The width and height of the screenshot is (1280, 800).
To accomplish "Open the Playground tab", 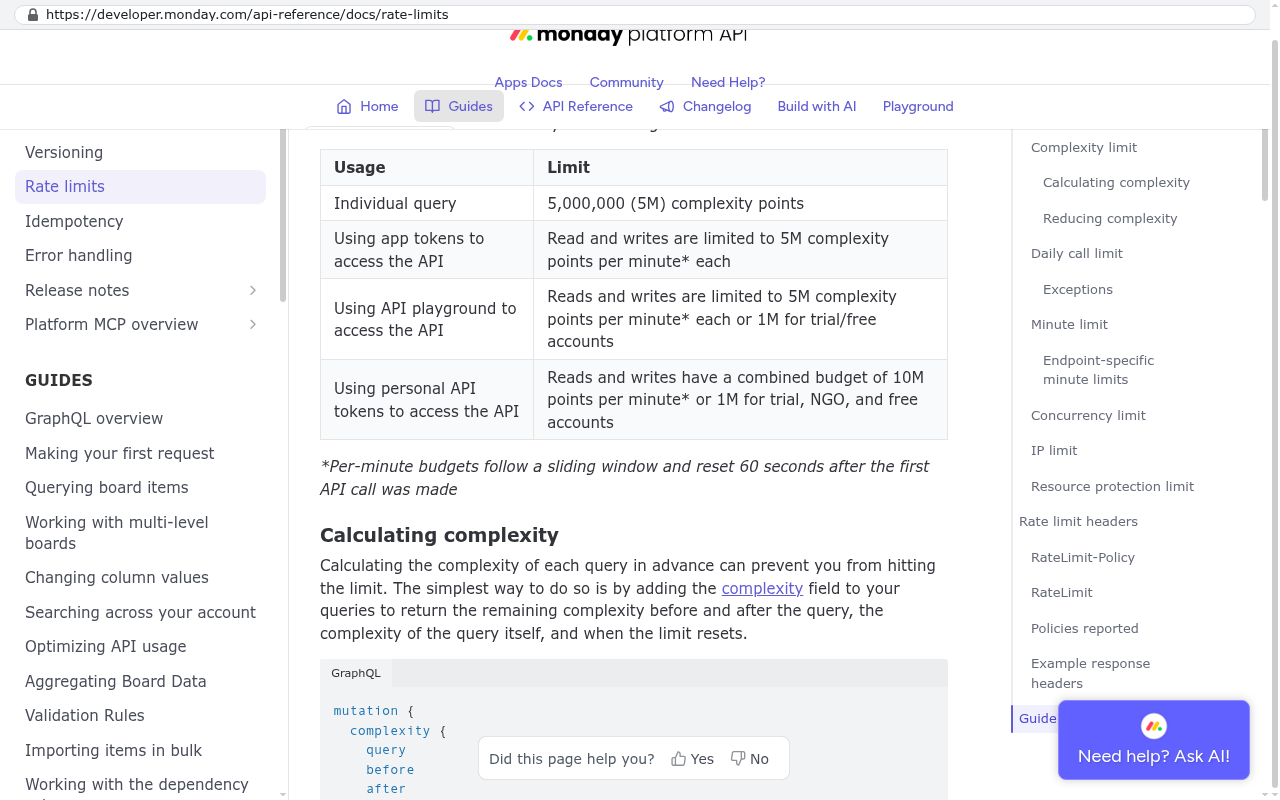I will (x=918, y=106).
